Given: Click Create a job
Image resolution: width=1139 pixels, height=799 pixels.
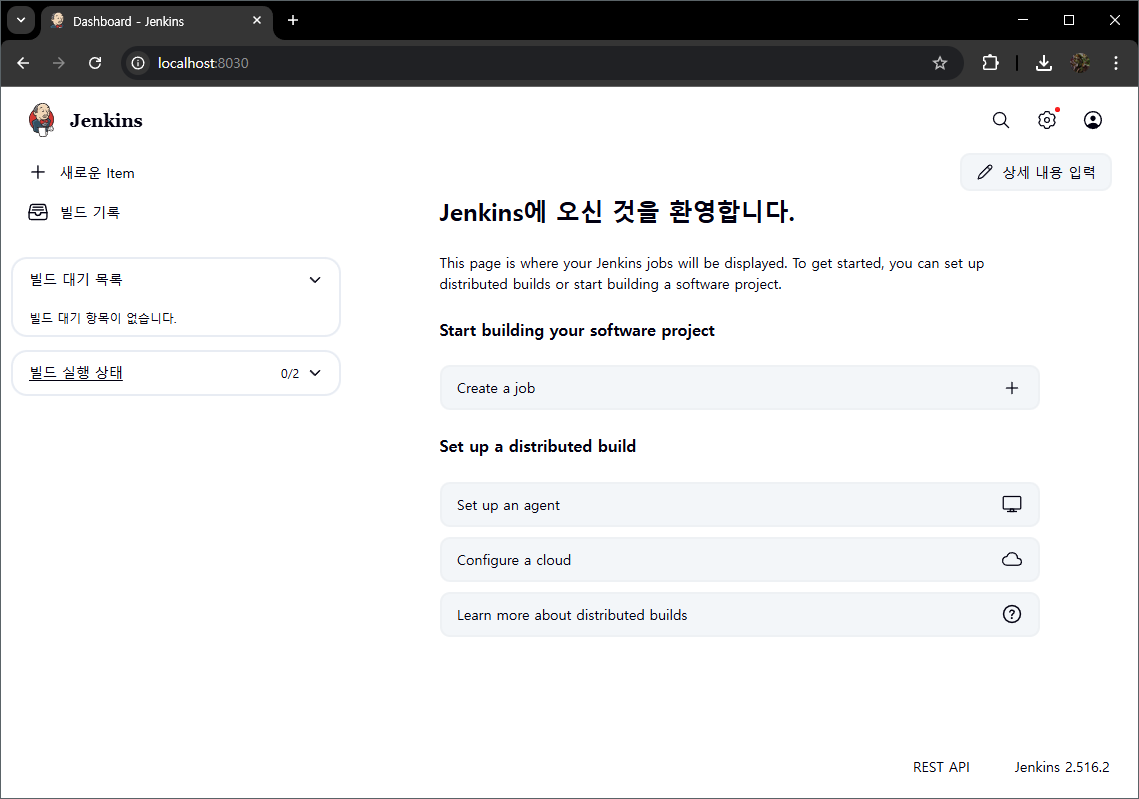Looking at the screenshot, I should pos(739,388).
